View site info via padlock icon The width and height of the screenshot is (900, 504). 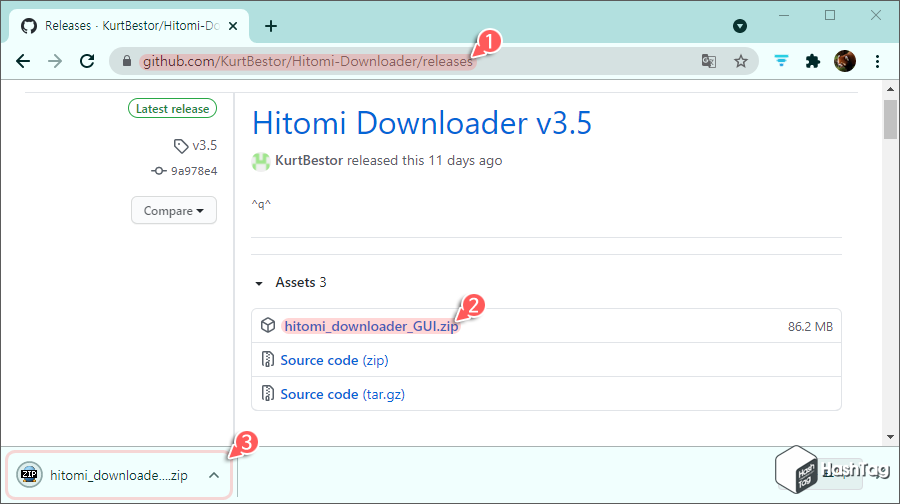tap(127, 61)
